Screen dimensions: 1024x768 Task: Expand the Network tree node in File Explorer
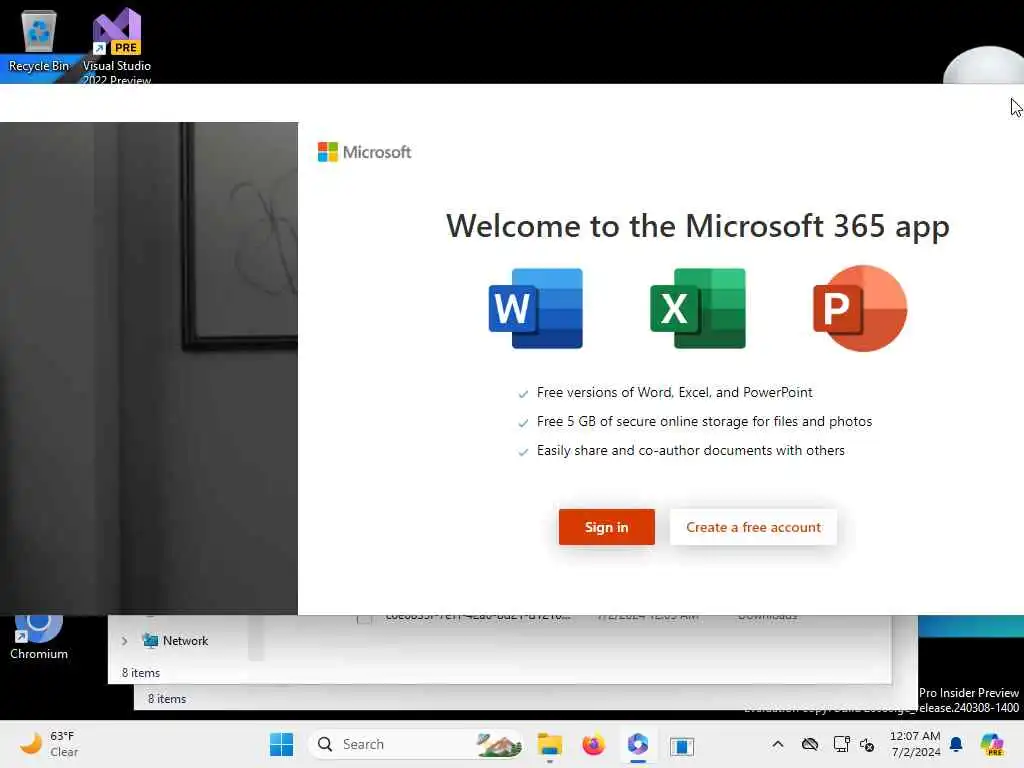(125, 641)
